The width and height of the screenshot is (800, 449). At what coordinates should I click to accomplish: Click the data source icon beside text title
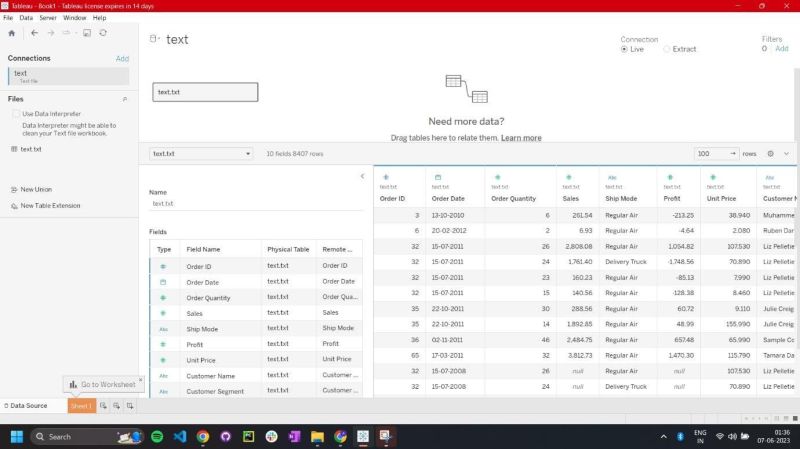coord(153,39)
